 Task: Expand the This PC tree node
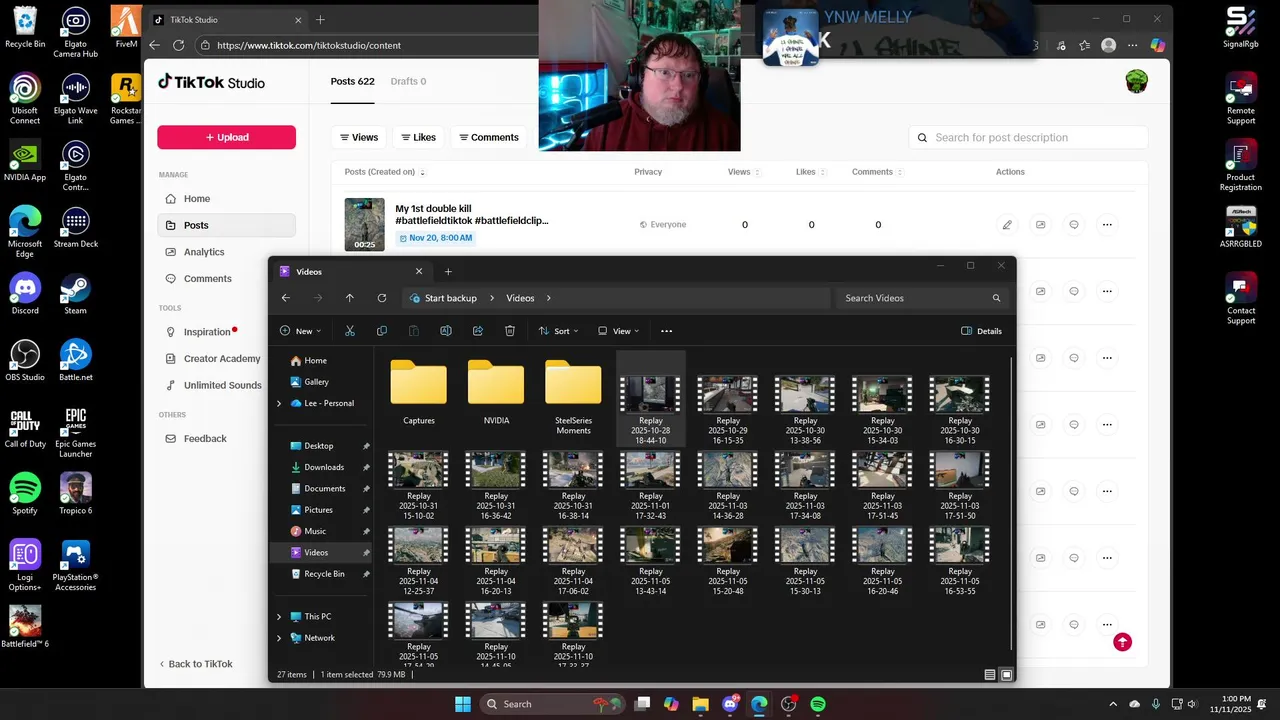coord(279,617)
